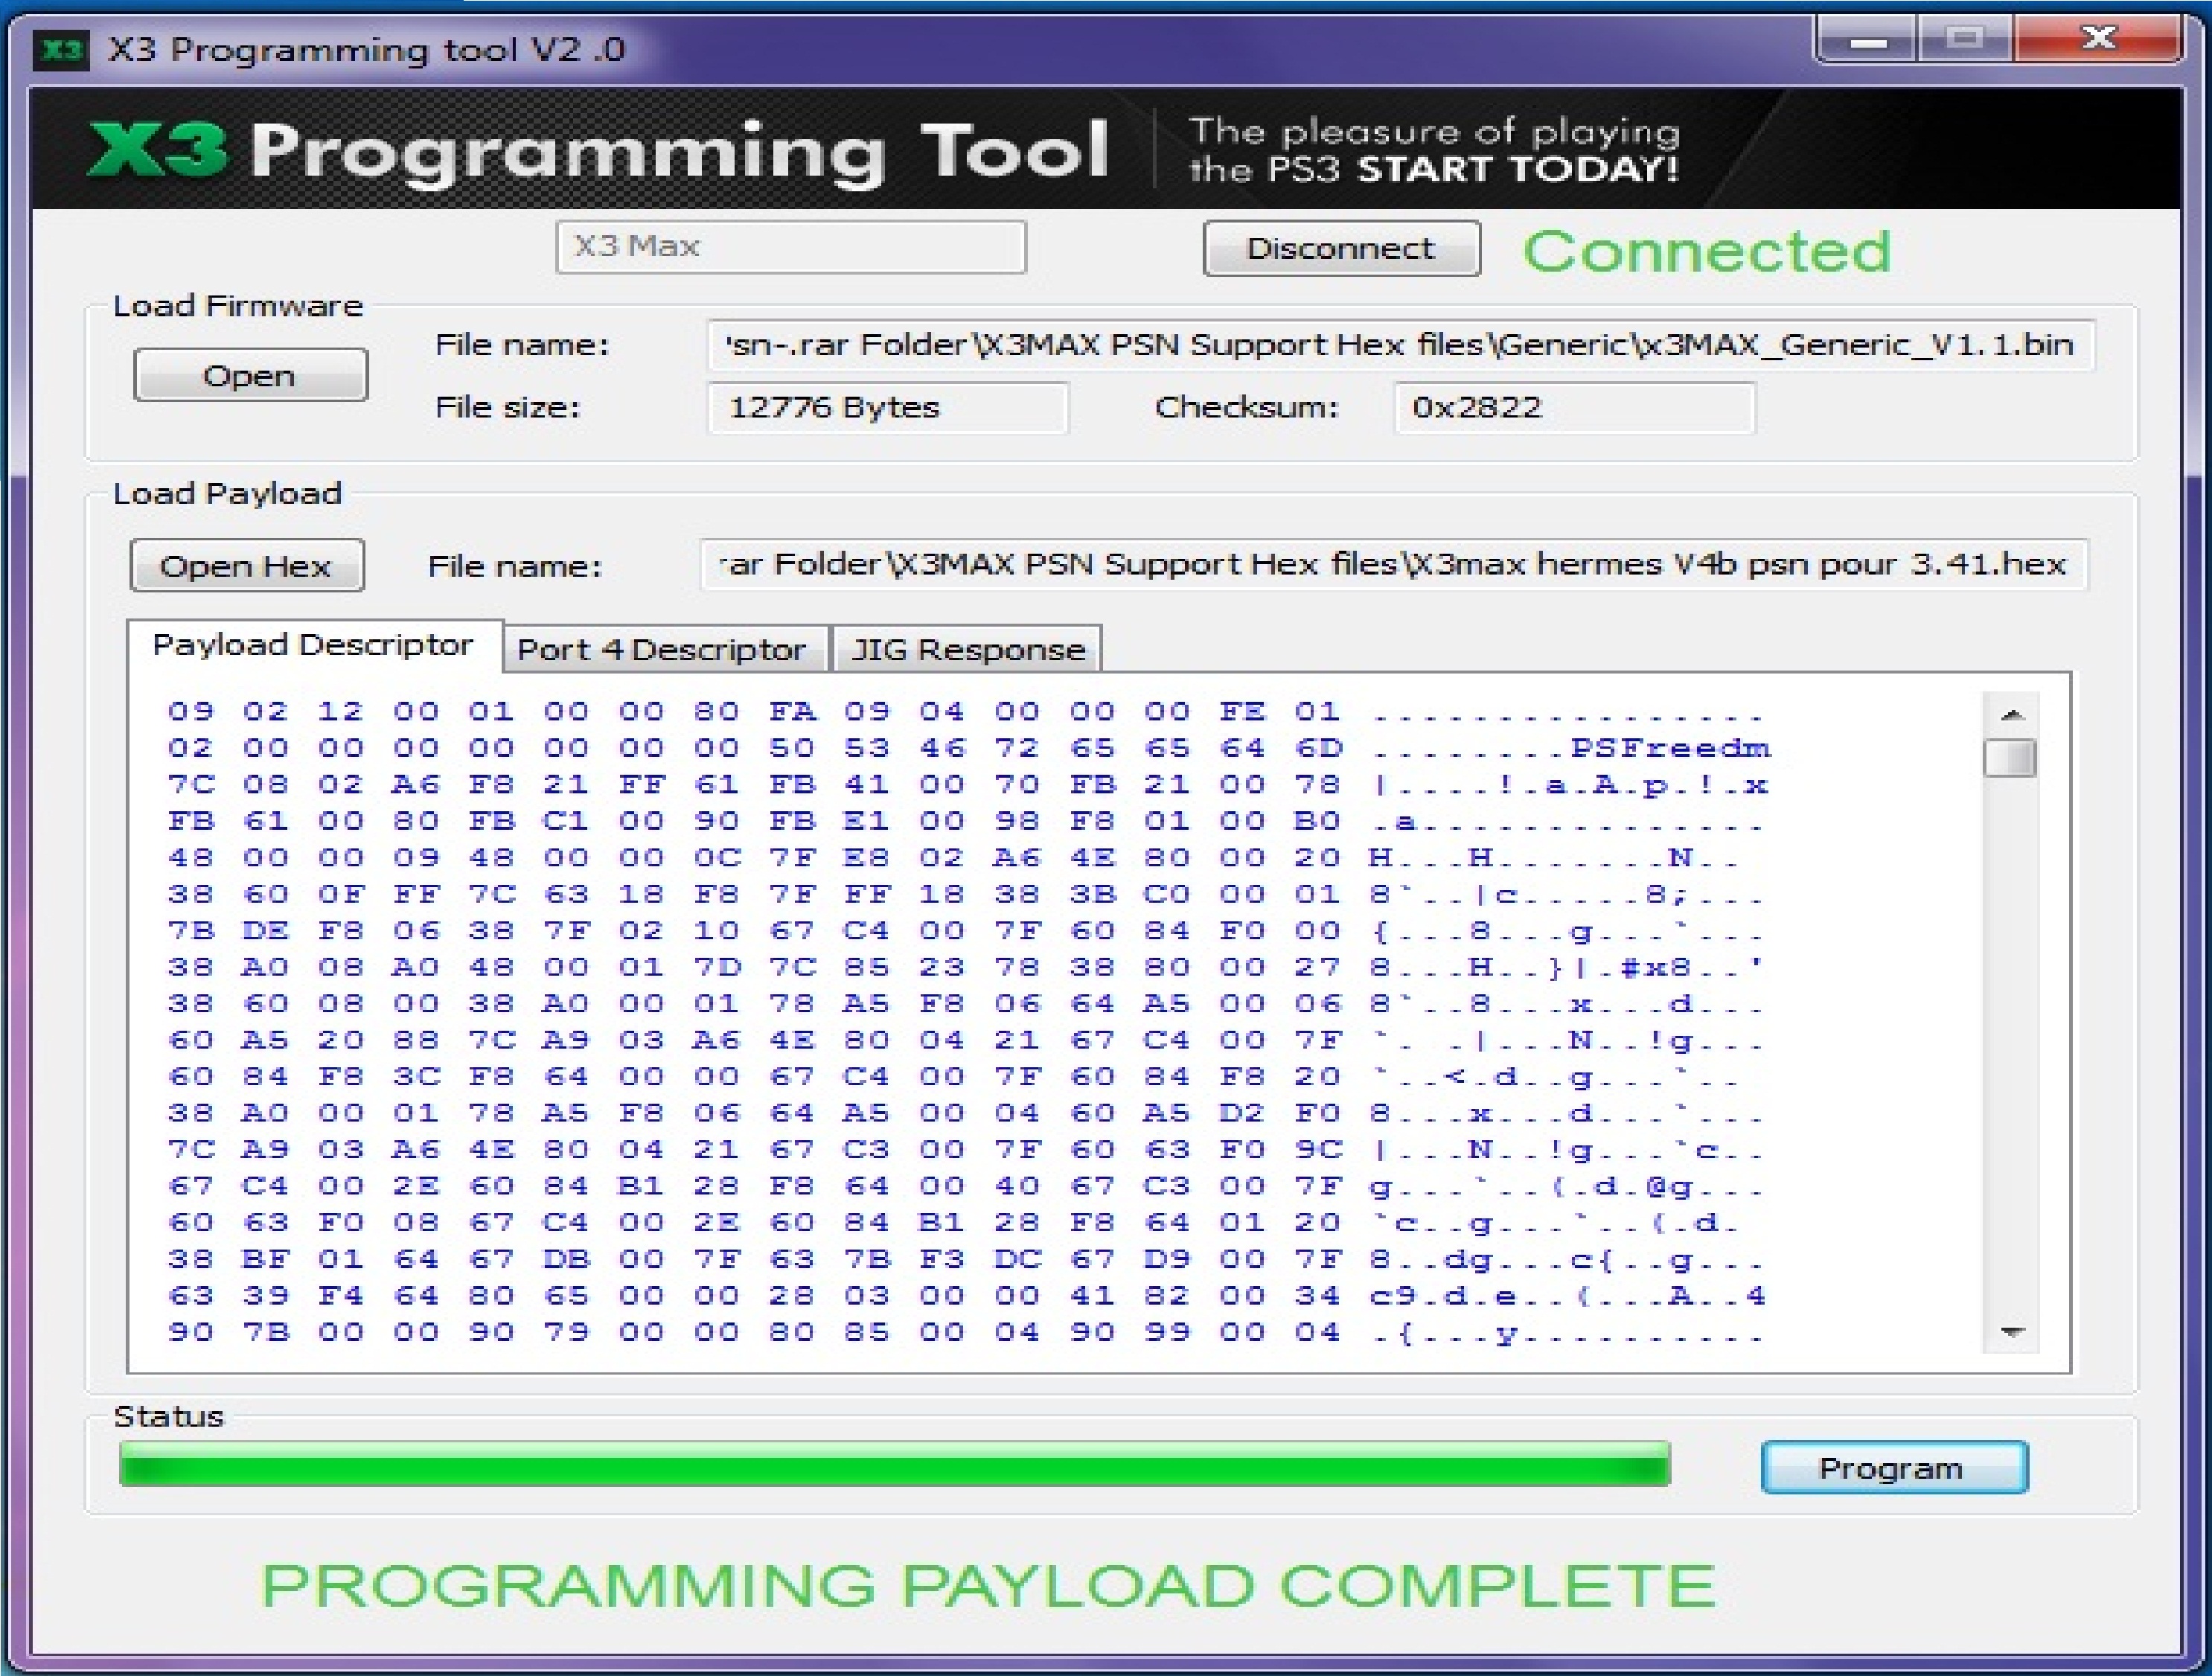Click hex row starting 7B DE F8 06
The image size is (2212, 1676).
[x=965, y=930]
